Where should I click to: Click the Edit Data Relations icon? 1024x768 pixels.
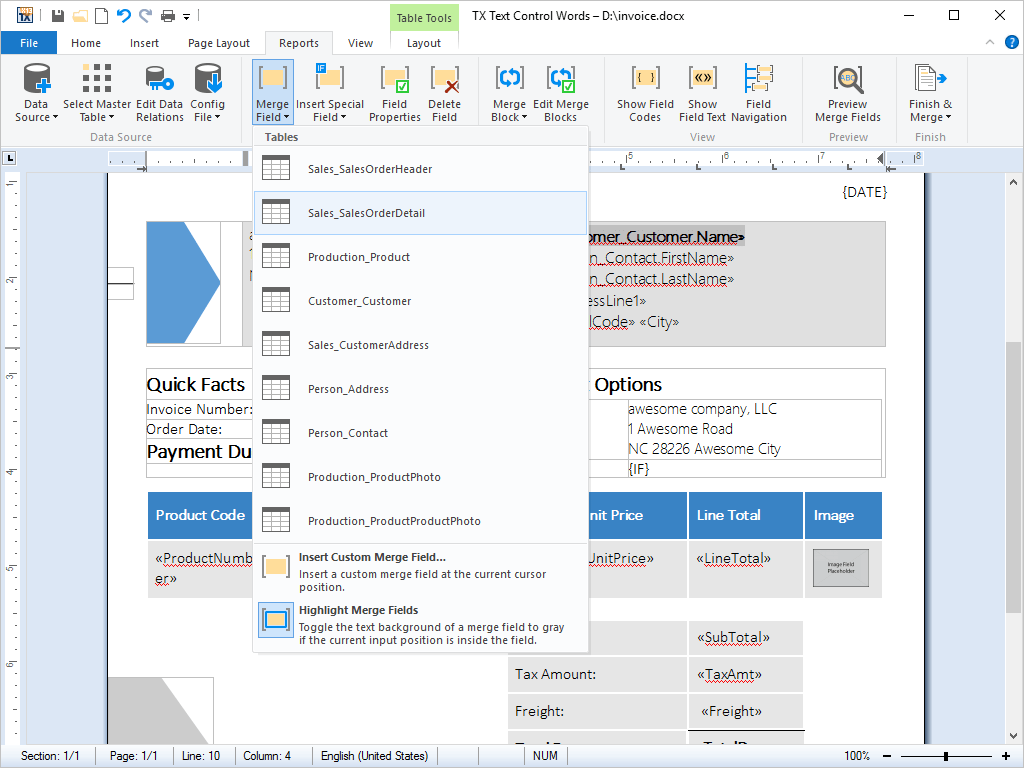(x=159, y=92)
